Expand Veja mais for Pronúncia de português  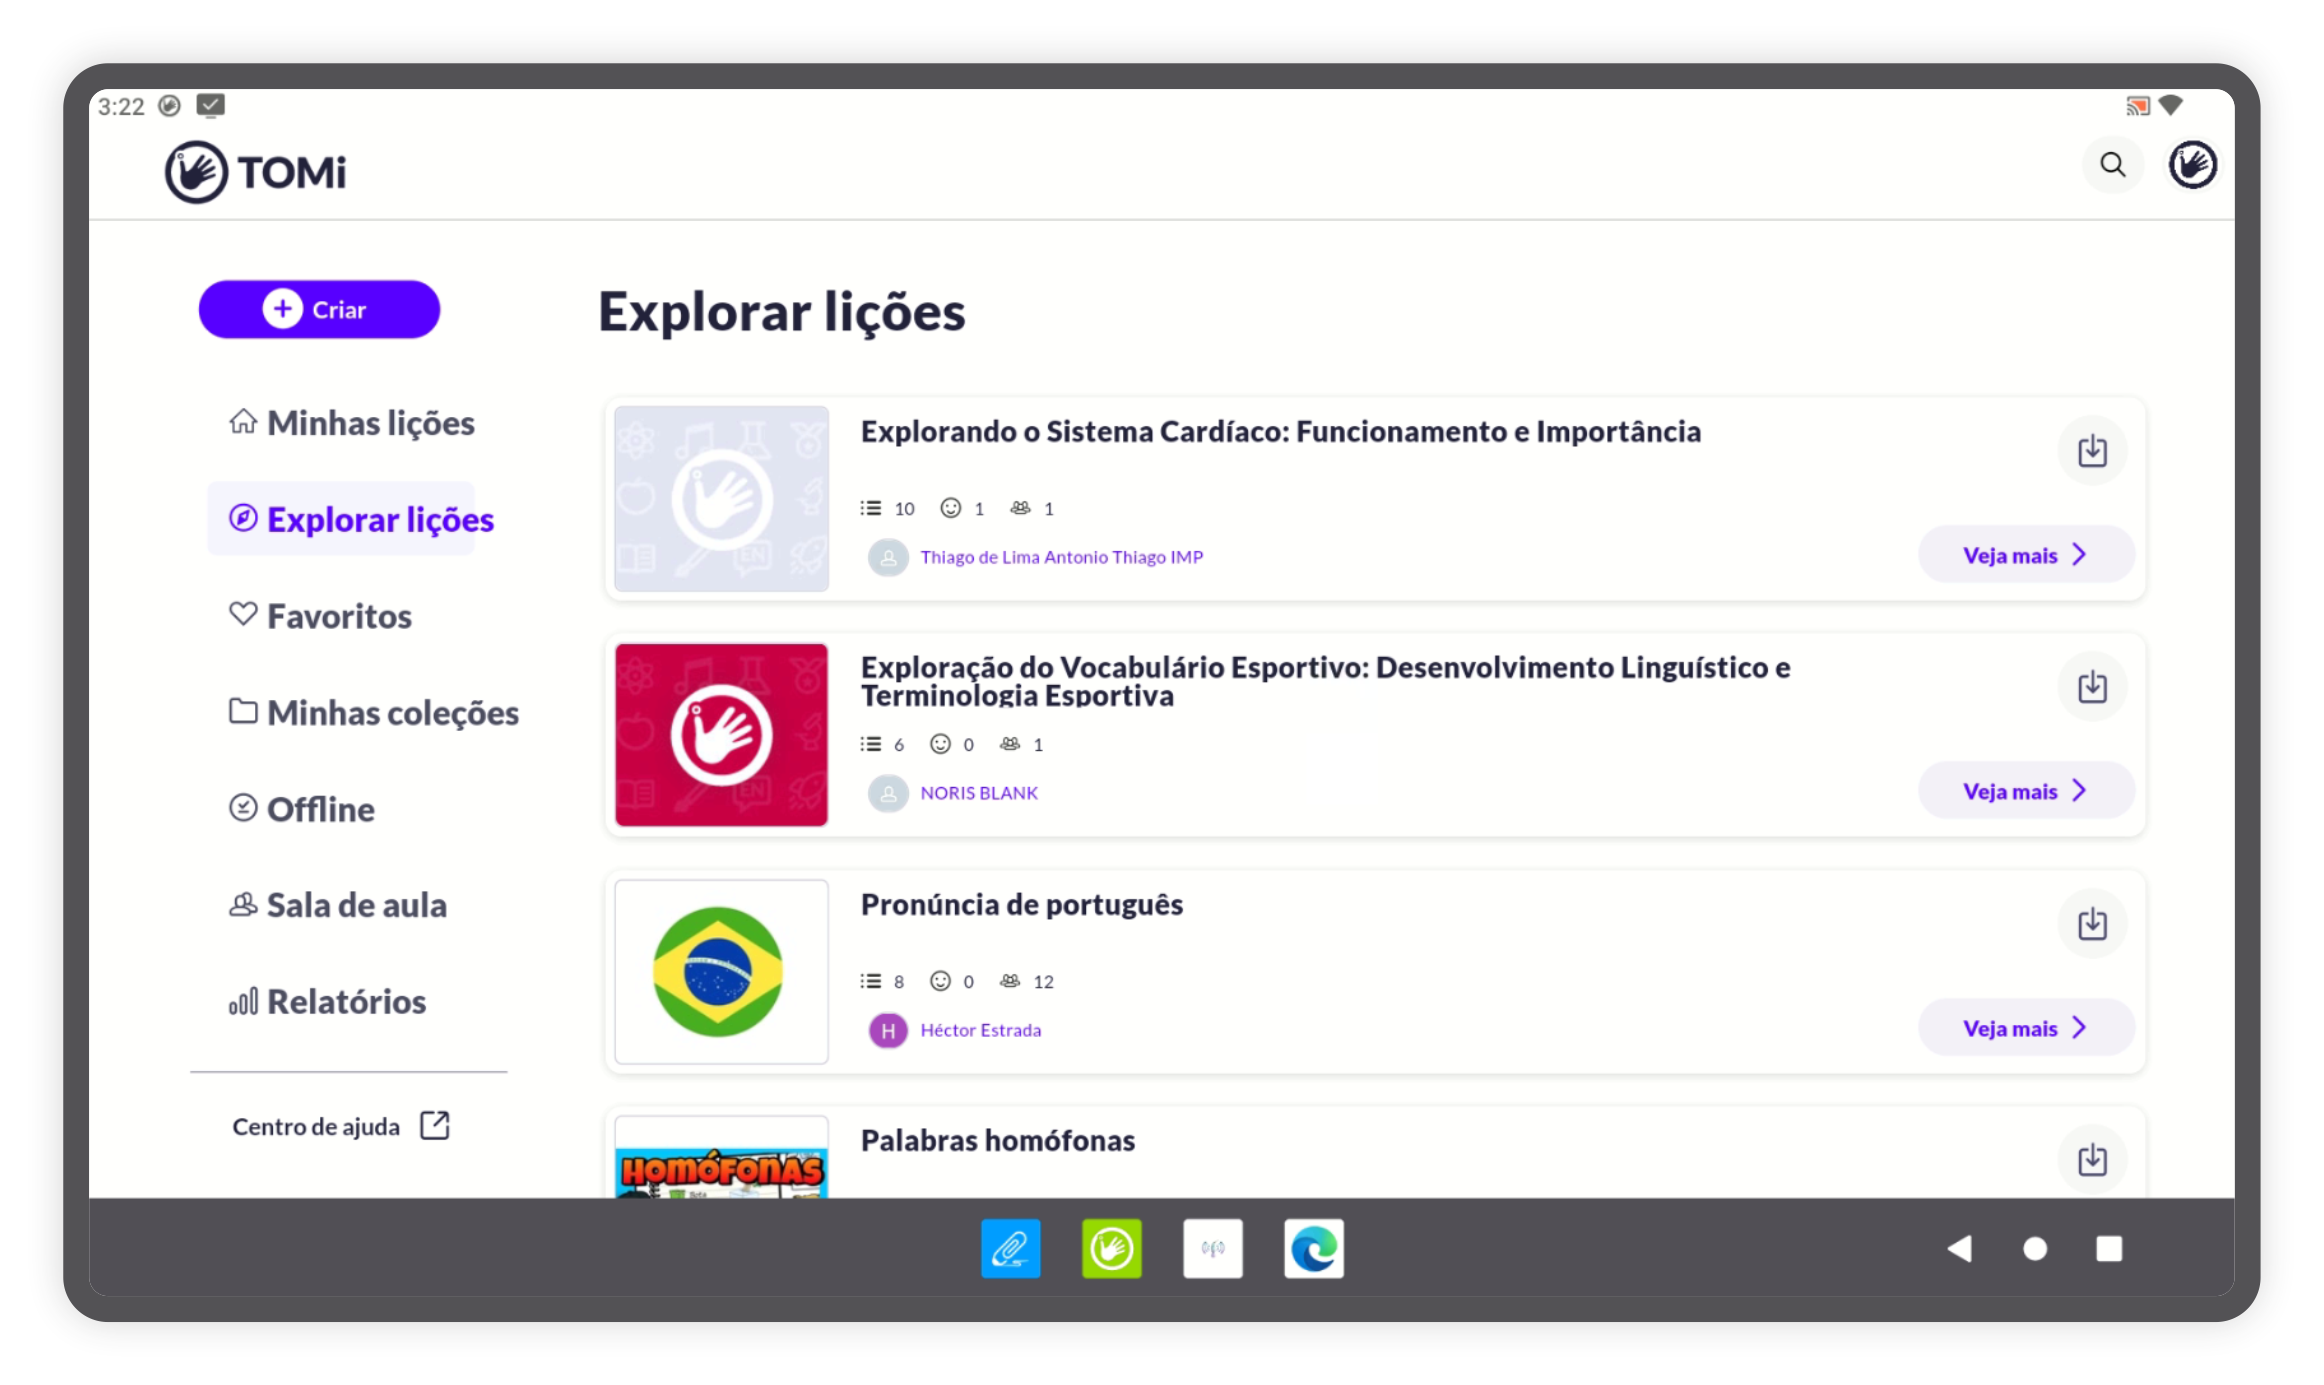coord(2025,1028)
